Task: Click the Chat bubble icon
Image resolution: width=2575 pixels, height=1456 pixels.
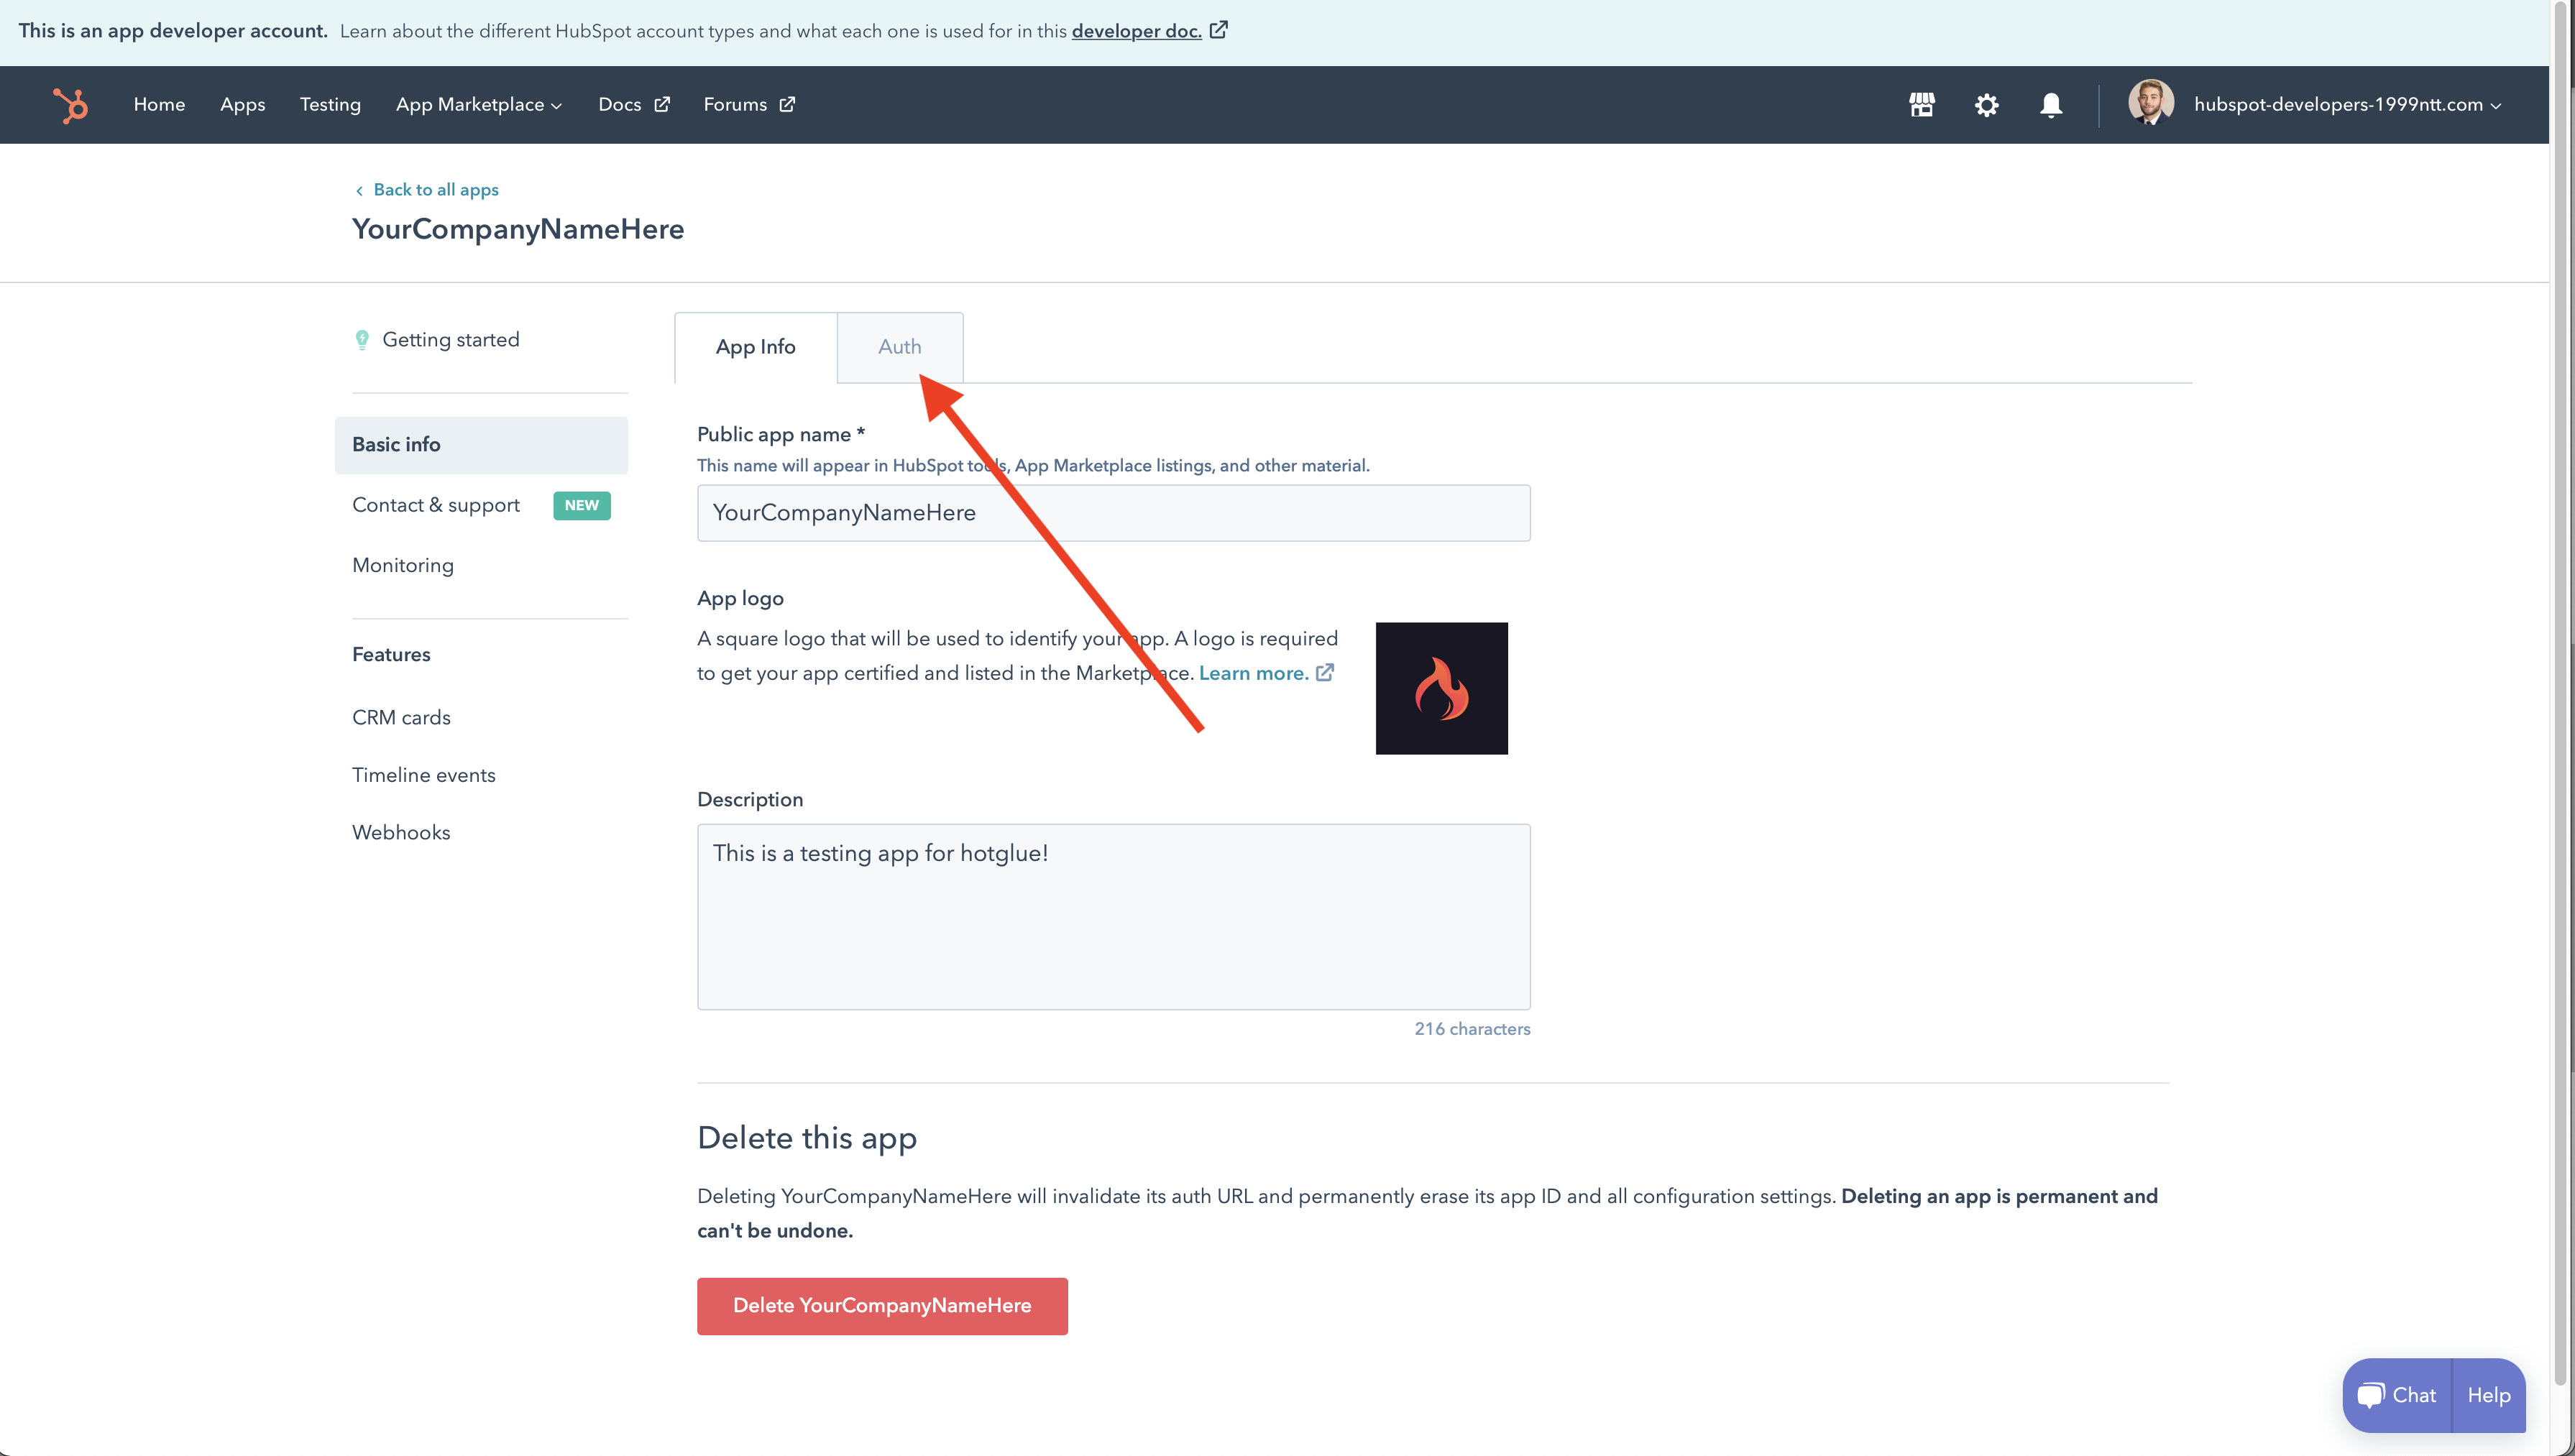Action: [x=2370, y=1395]
